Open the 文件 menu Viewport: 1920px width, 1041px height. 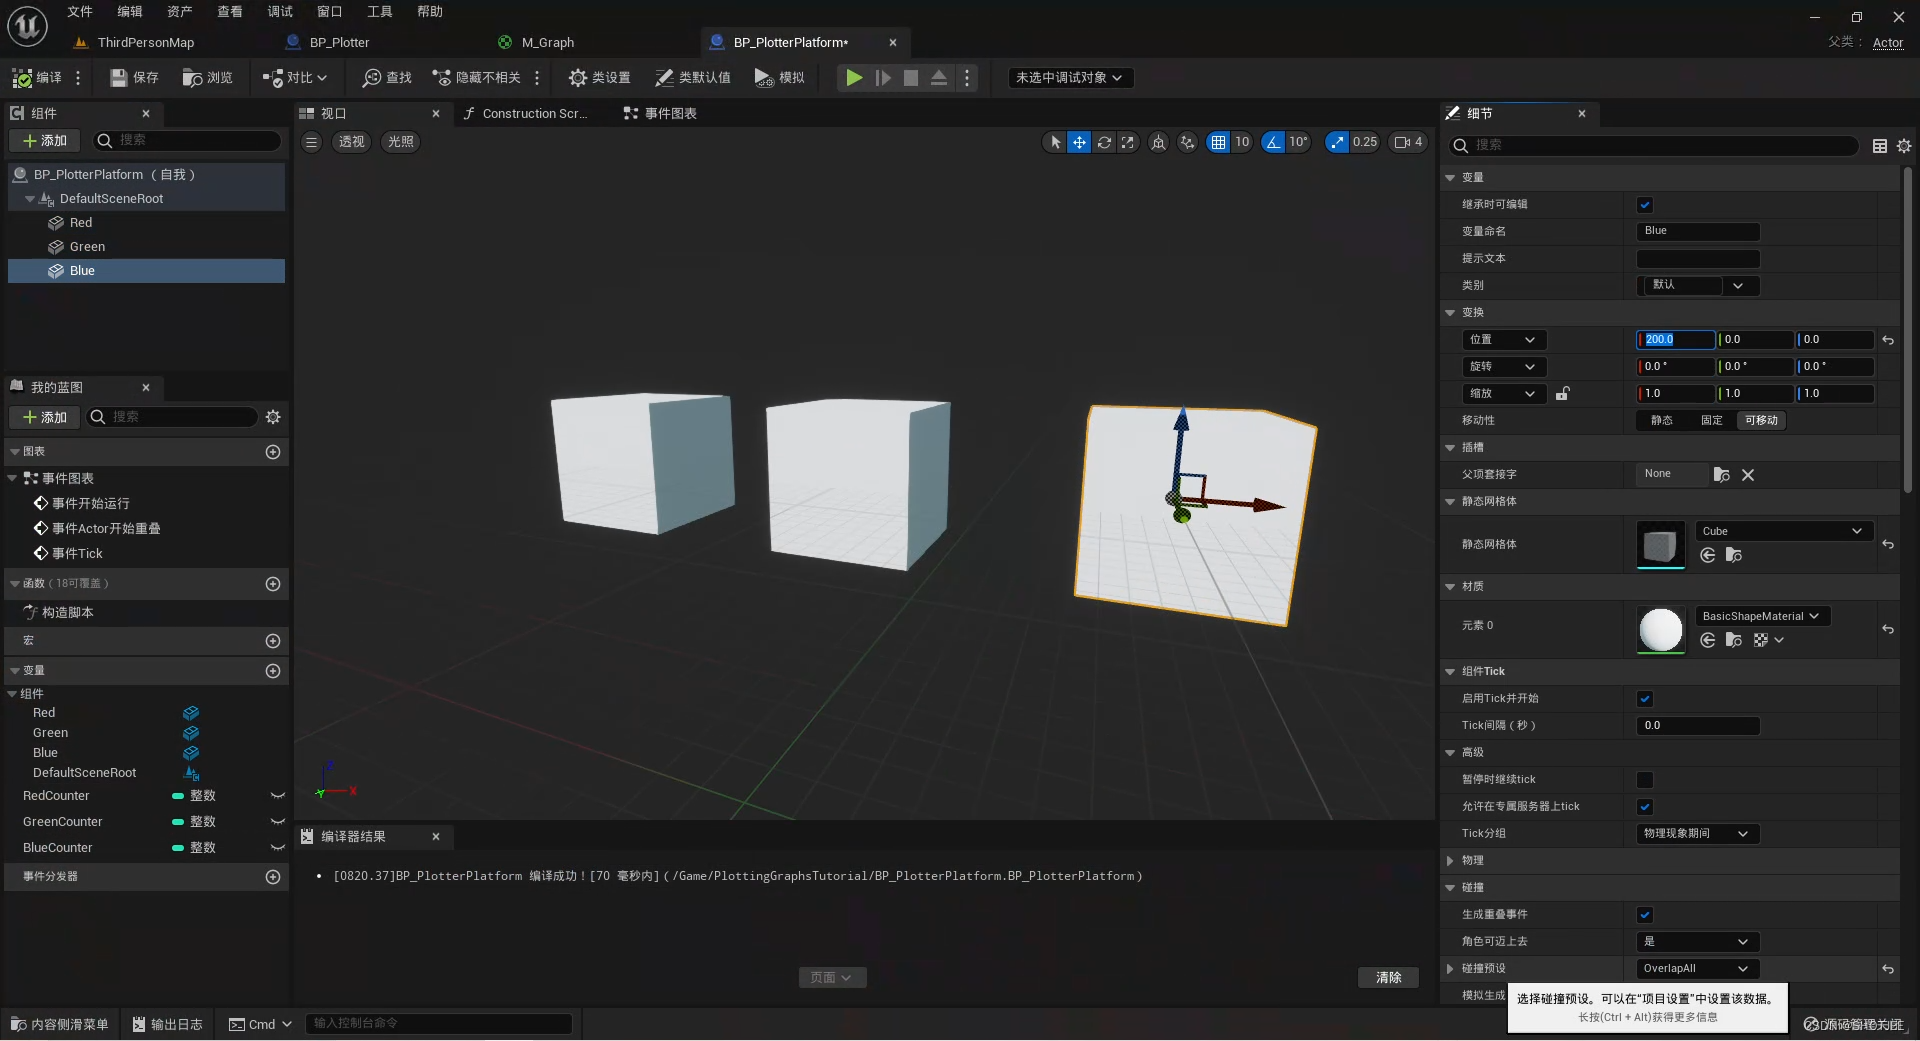tap(80, 12)
